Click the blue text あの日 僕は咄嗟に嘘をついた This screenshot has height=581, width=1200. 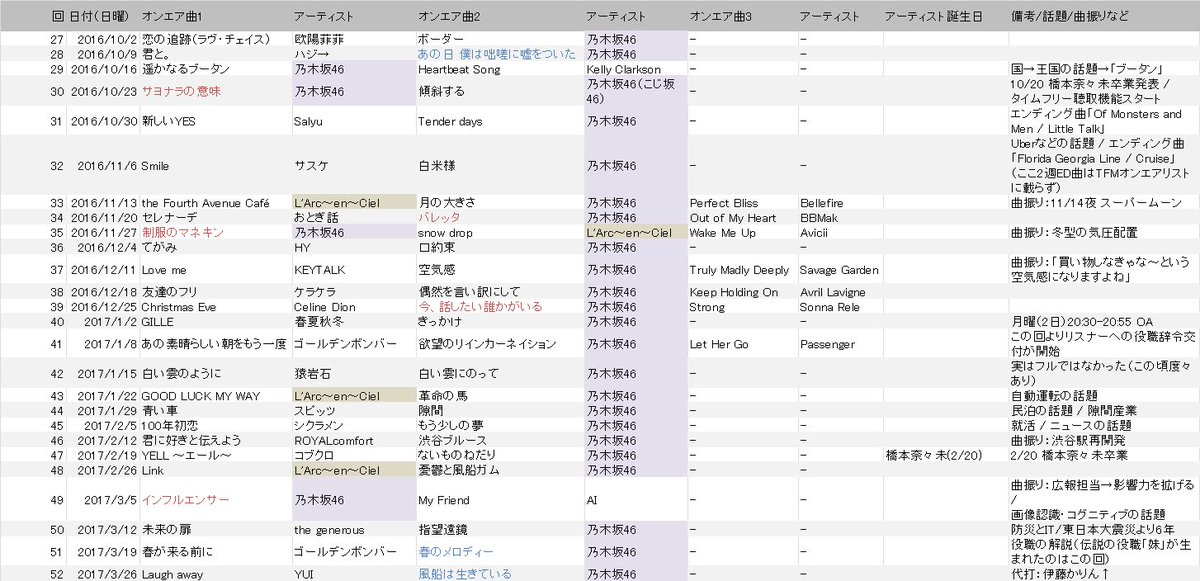(x=496, y=54)
